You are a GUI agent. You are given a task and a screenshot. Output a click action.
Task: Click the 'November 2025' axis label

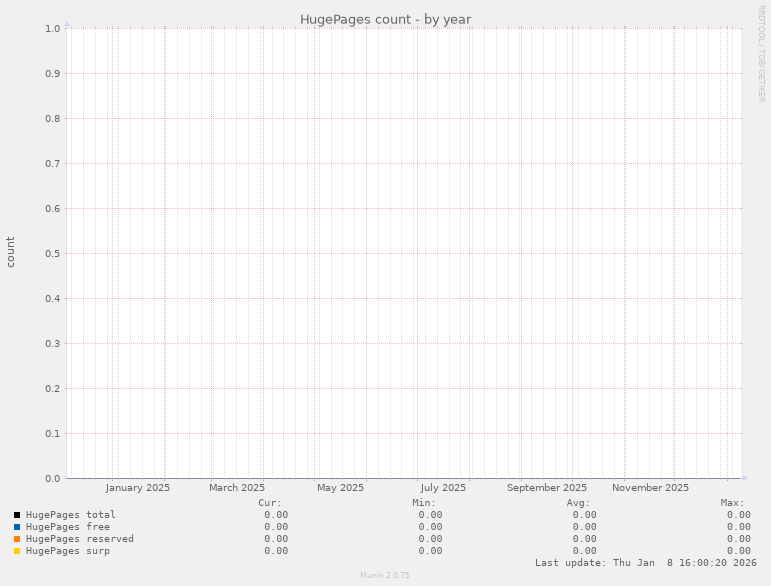tap(651, 488)
